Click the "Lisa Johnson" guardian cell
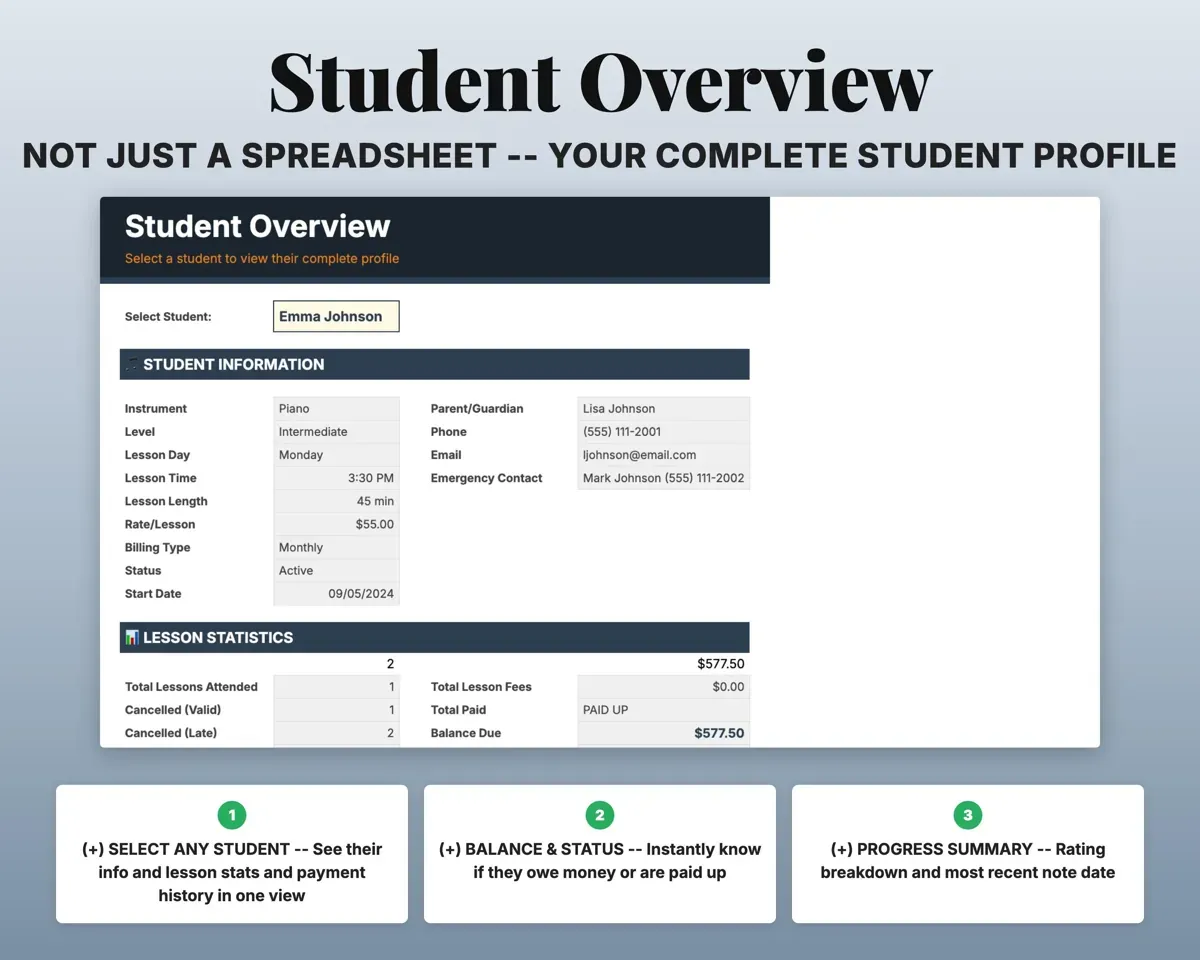 [663, 409]
